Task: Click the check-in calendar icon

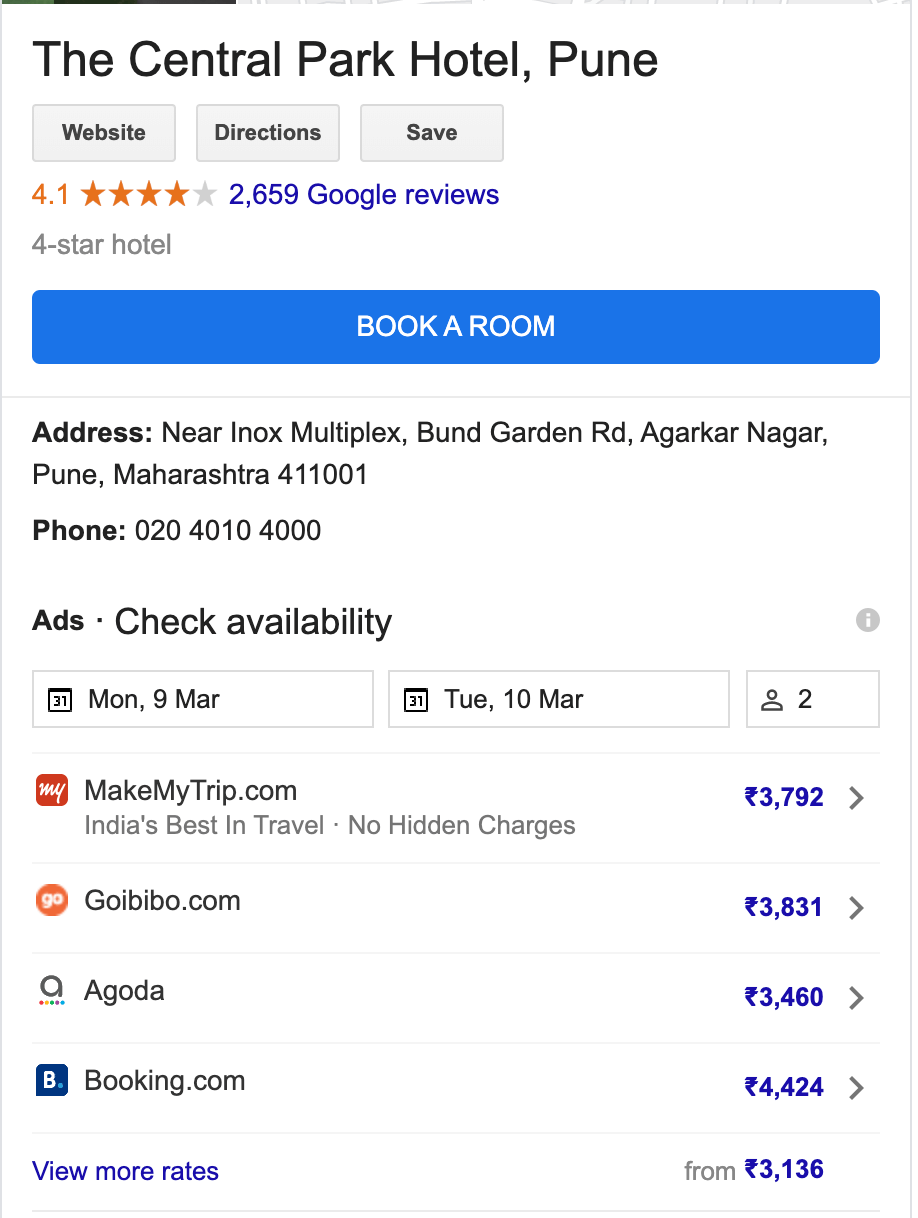Action: coord(60,700)
